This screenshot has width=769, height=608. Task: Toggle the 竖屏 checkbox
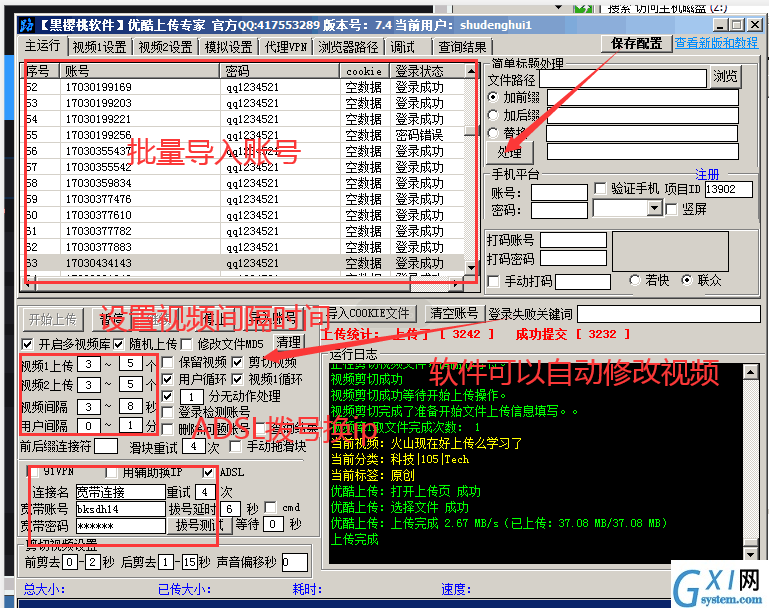[671, 209]
